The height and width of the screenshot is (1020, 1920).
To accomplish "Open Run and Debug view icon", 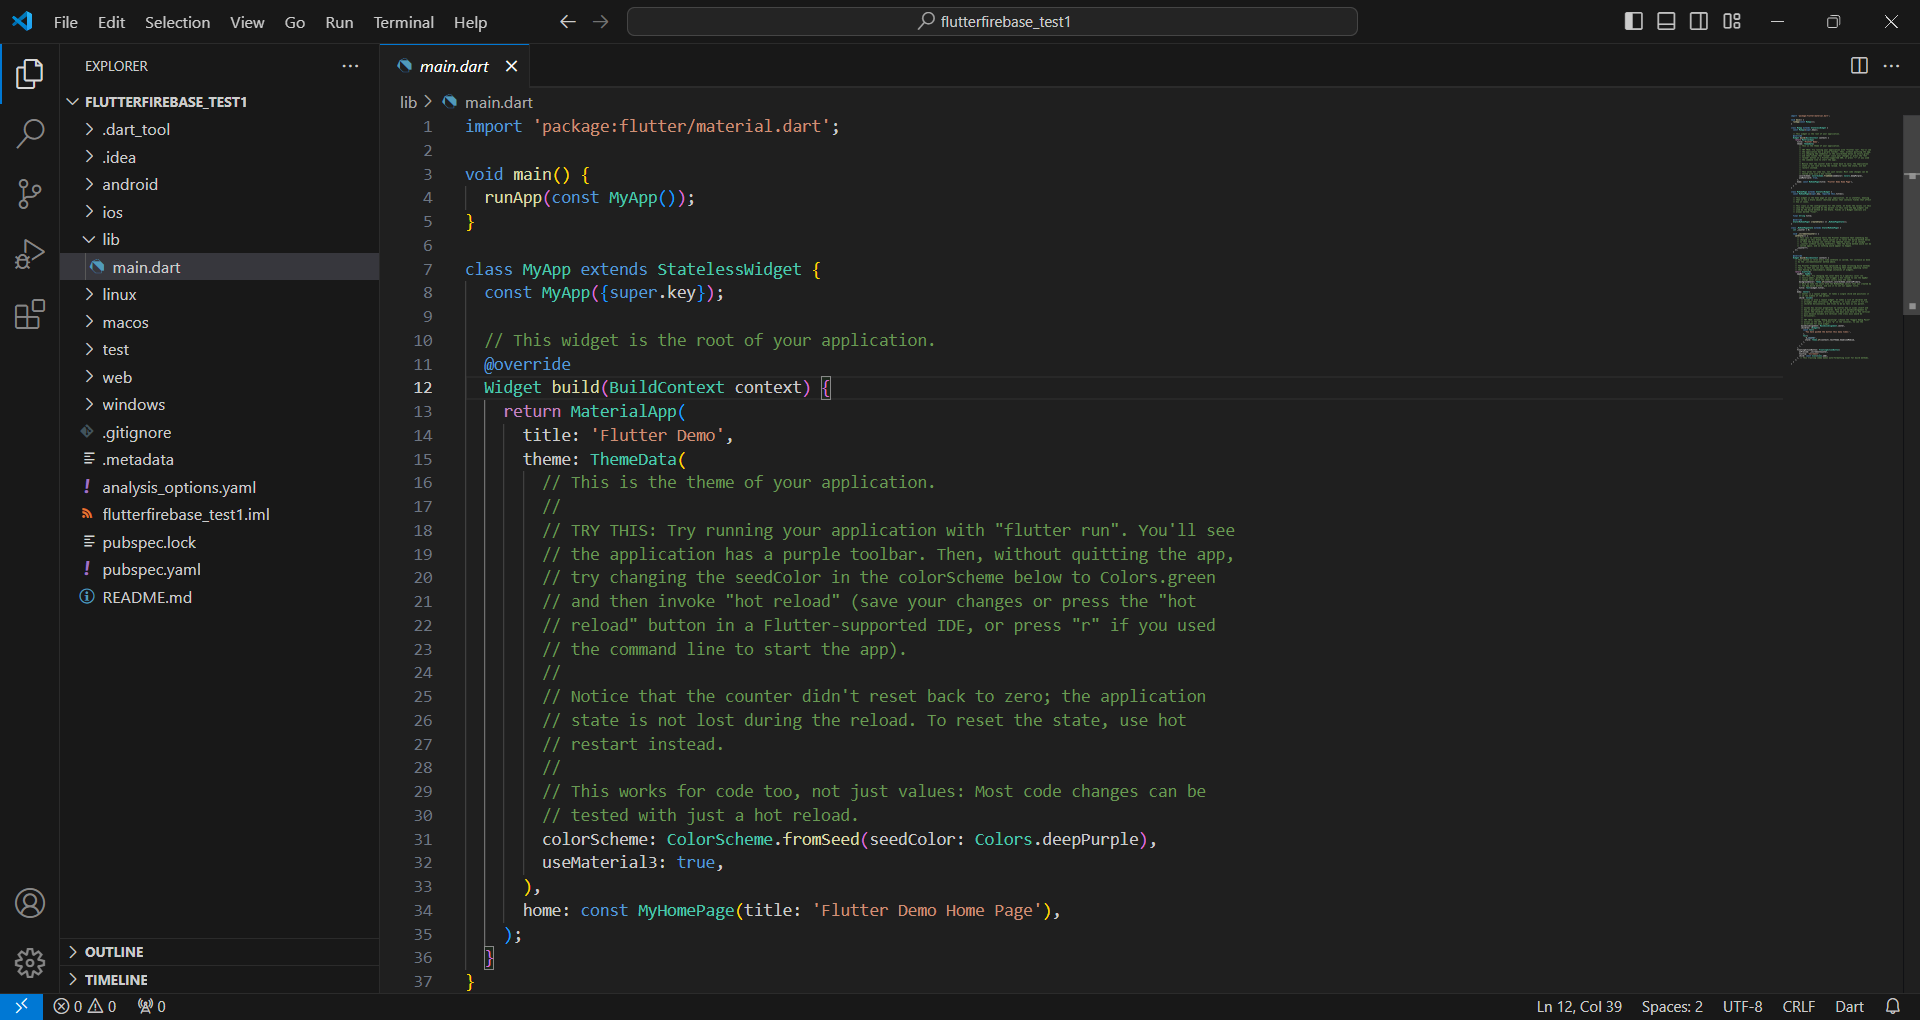I will 30,254.
